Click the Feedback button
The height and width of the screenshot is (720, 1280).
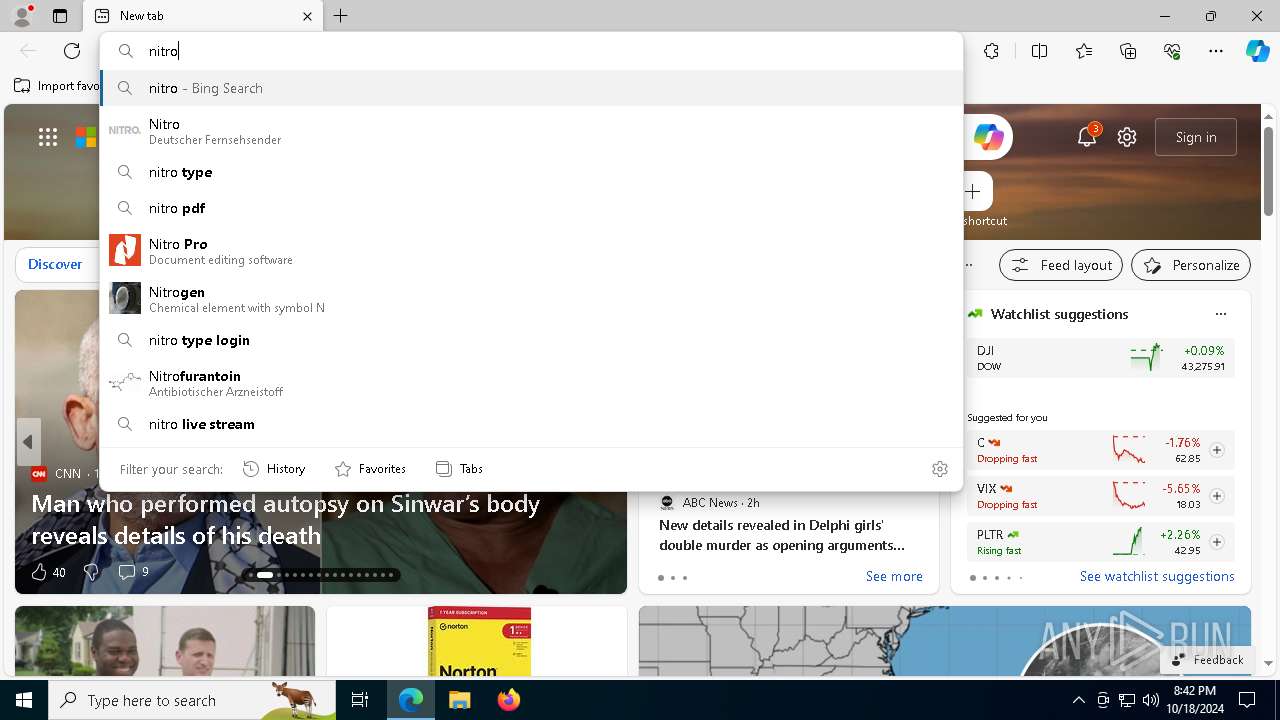point(1207,660)
